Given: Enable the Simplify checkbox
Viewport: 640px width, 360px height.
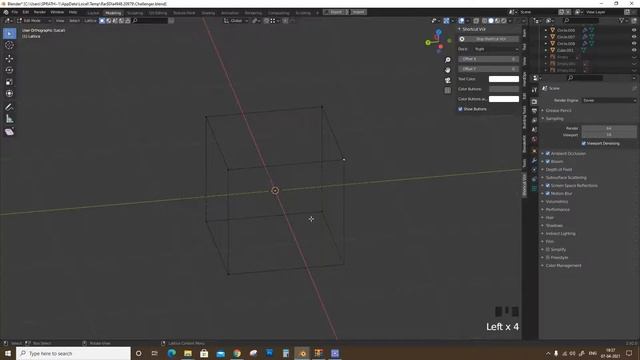Looking at the screenshot, I should [x=548, y=249].
